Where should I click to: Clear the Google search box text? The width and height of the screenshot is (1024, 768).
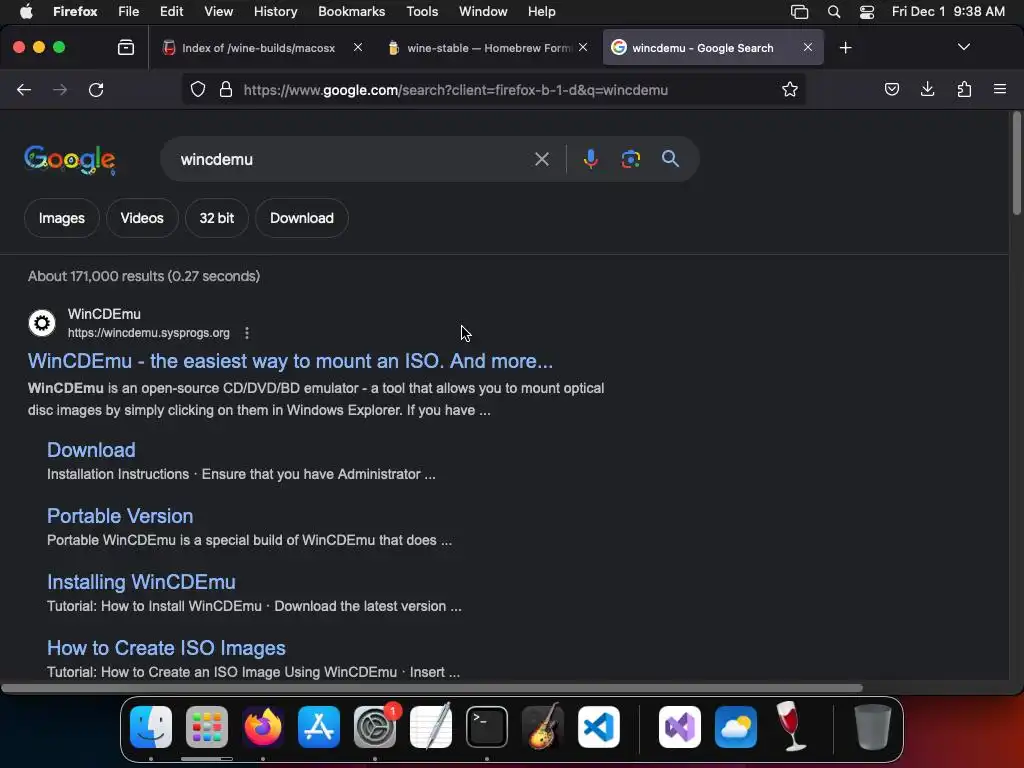coord(541,159)
